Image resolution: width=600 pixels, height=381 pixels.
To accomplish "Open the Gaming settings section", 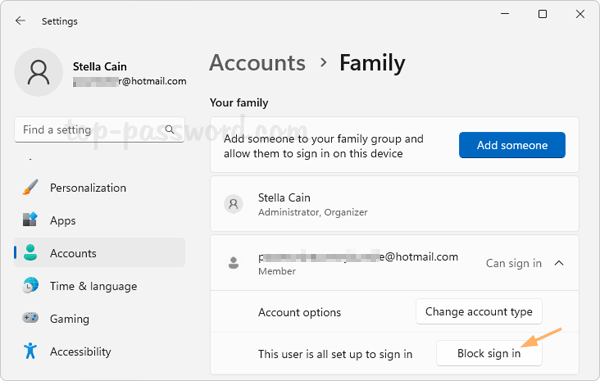I will click(99, 318).
